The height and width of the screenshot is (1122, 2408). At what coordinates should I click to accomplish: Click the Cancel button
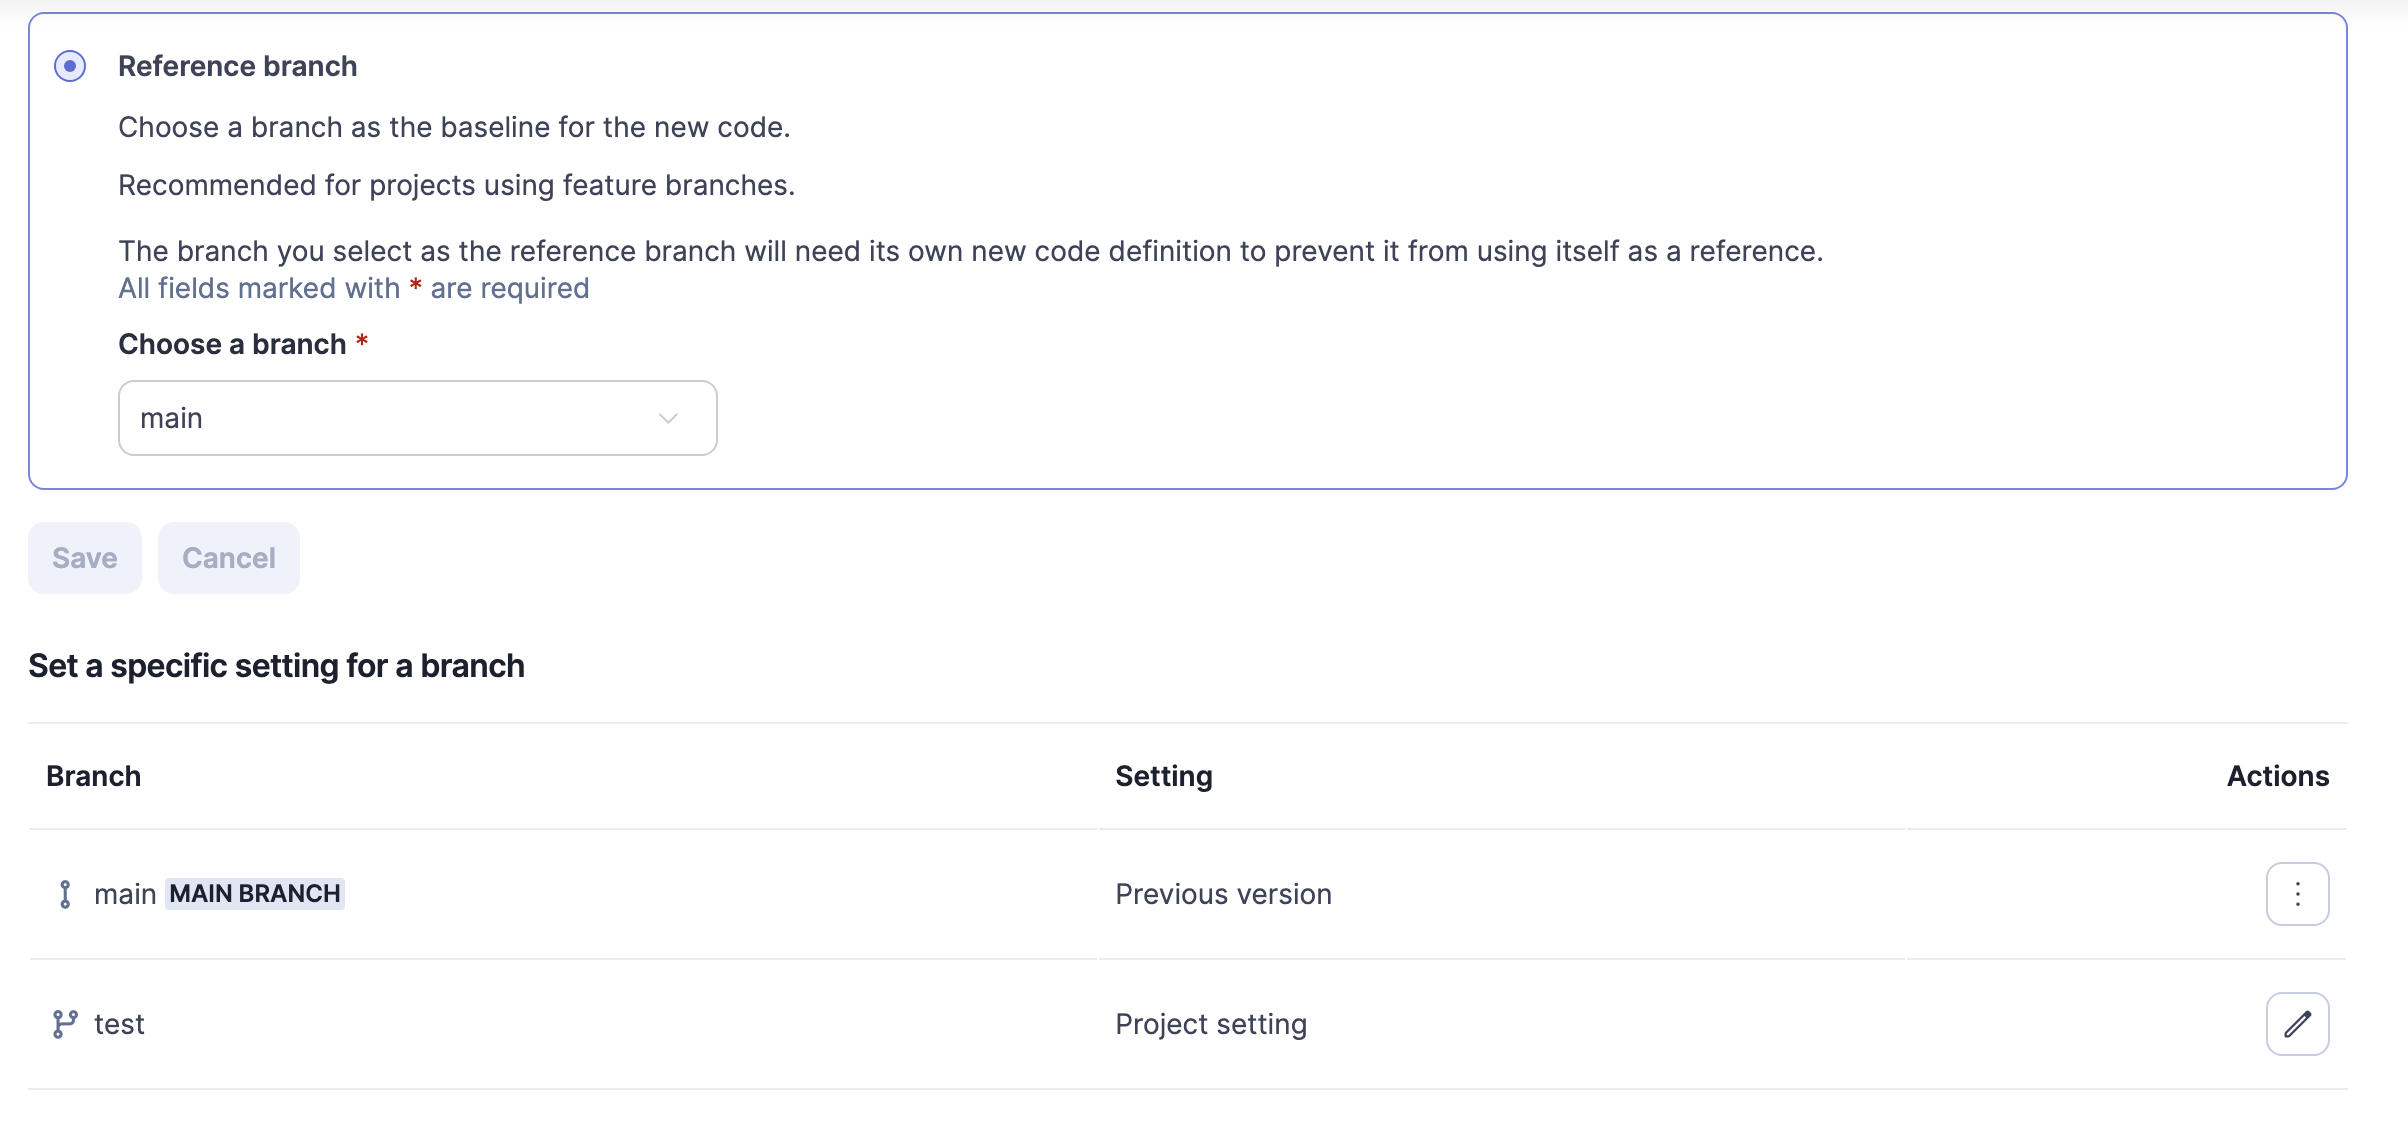pos(228,558)
